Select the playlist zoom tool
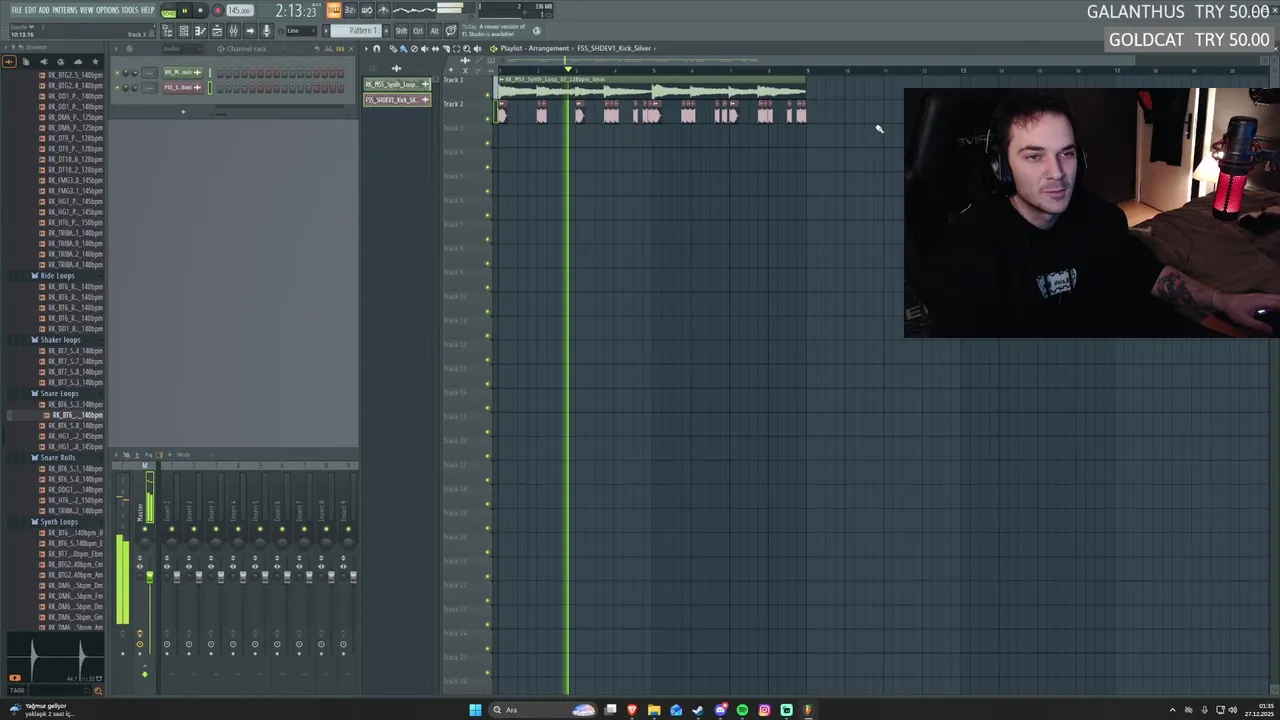 click(x=467, y=48)
